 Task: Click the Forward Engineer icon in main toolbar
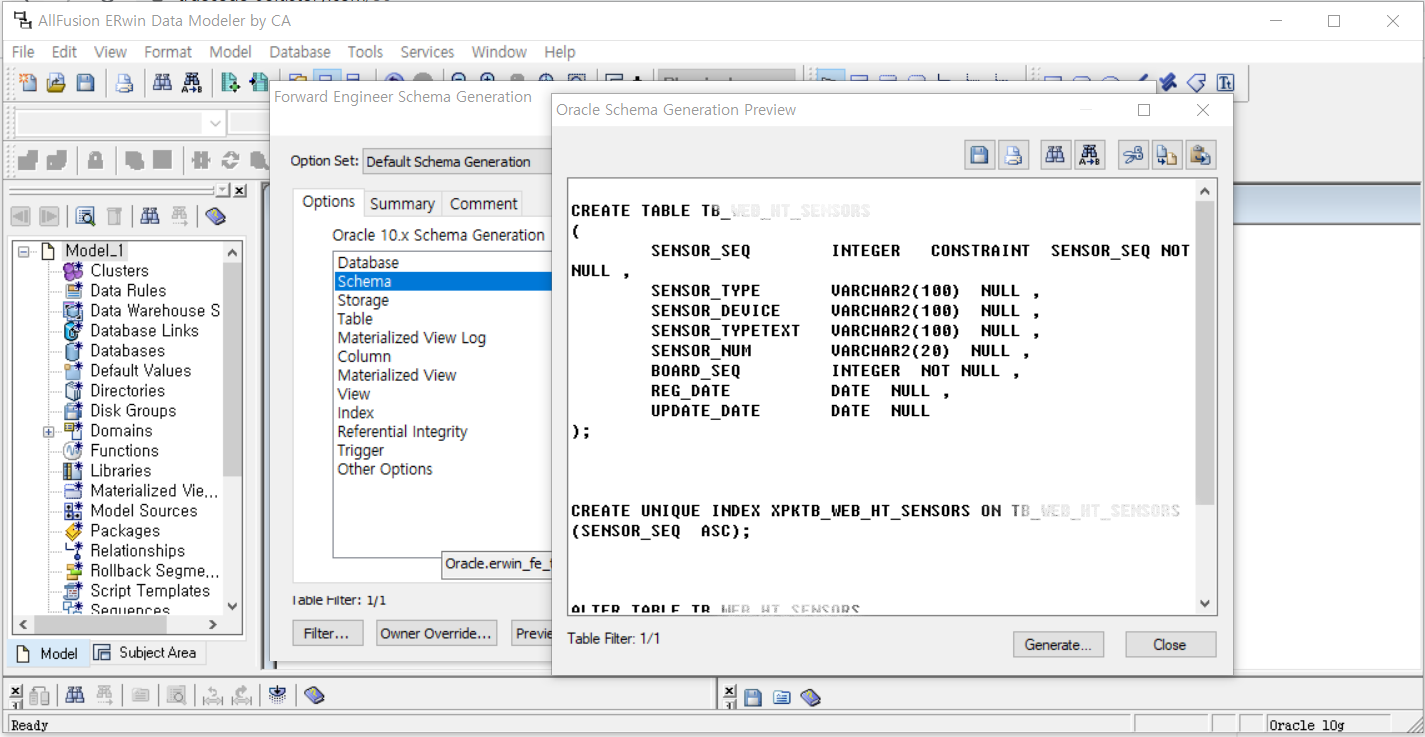[x=230, y=83]
